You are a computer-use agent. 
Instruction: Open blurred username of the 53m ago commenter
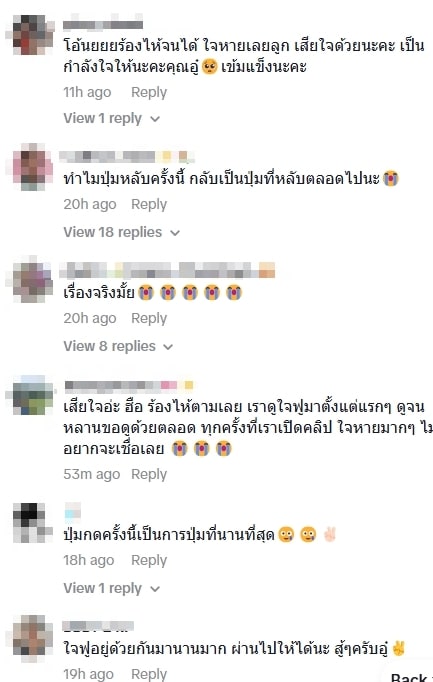click(129, 385)
